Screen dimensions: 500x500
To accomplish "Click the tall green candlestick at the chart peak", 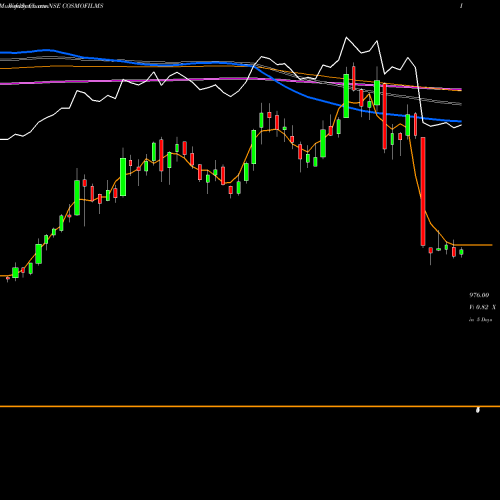I will tap(346, 96).
